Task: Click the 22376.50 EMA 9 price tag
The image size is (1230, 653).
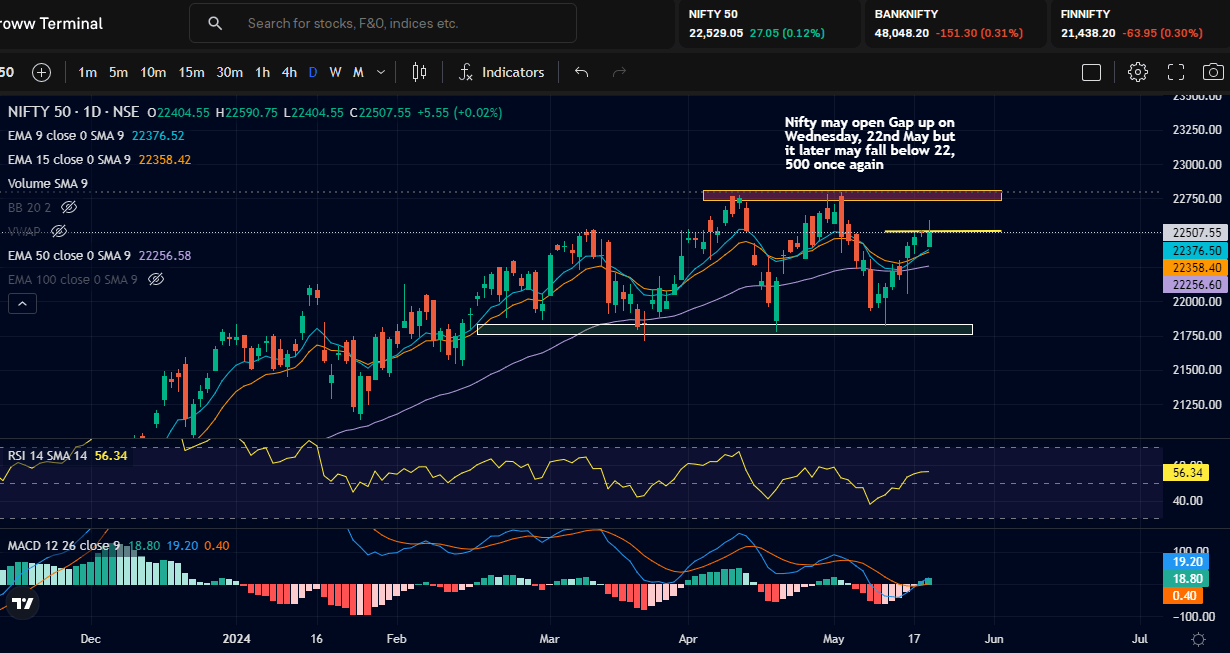Action: click(x=1197, y=250)
